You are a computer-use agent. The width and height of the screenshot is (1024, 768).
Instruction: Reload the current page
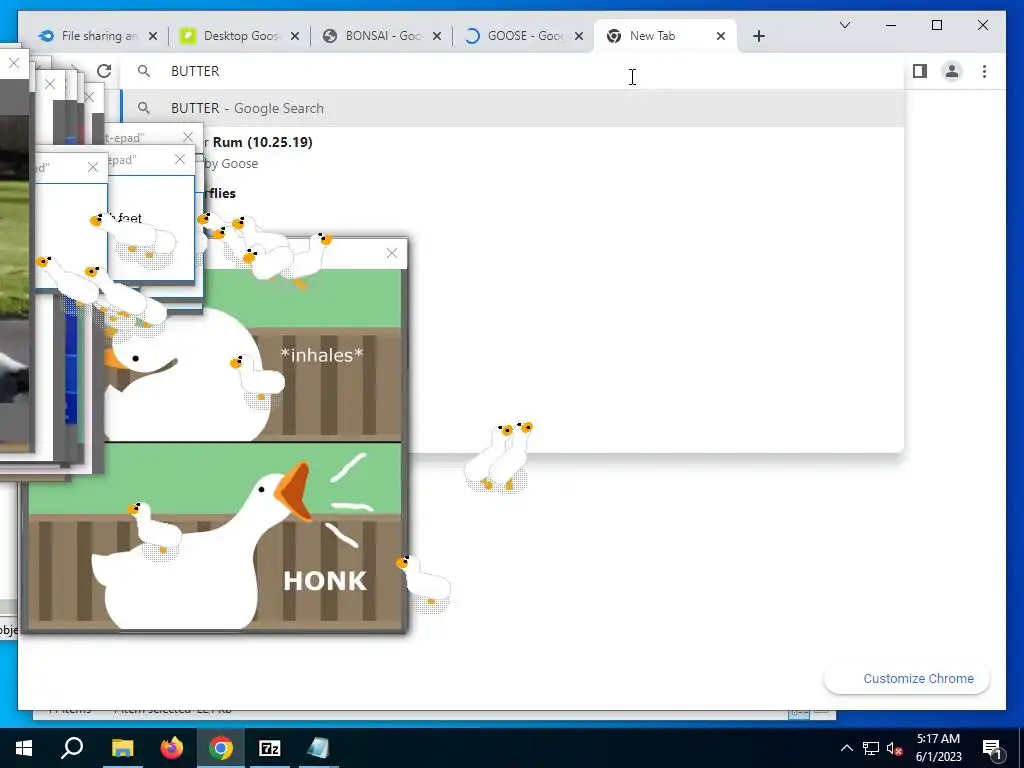[104, 71]
